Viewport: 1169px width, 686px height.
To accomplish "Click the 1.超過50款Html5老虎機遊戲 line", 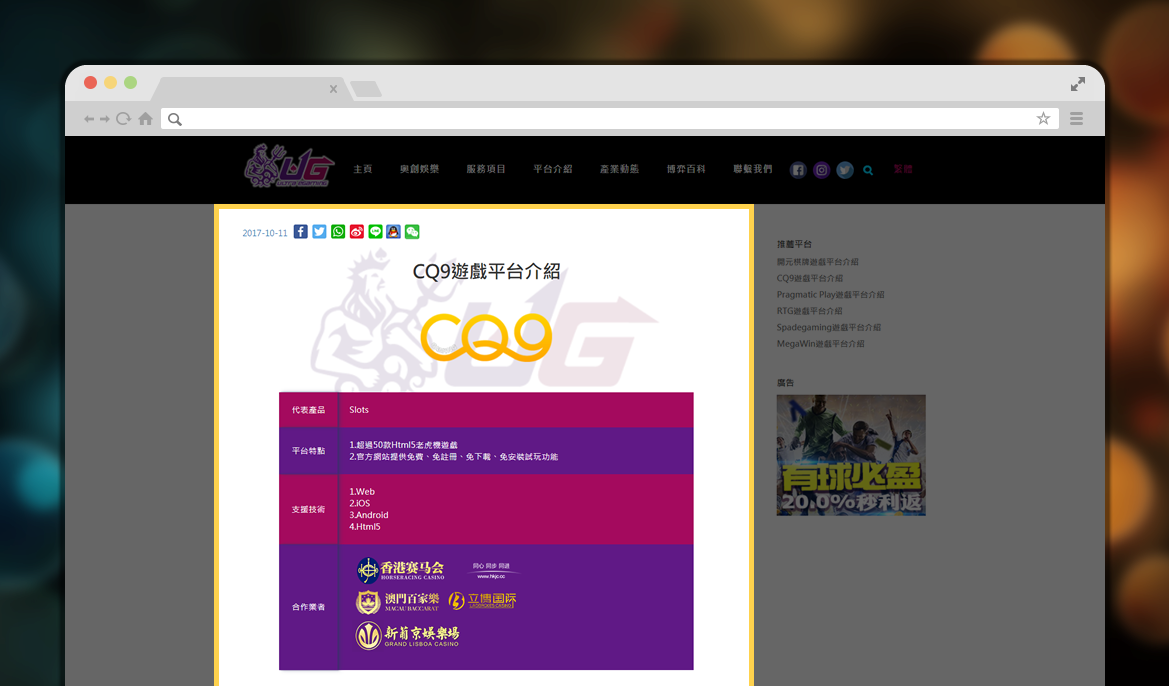I will (403, 445).
